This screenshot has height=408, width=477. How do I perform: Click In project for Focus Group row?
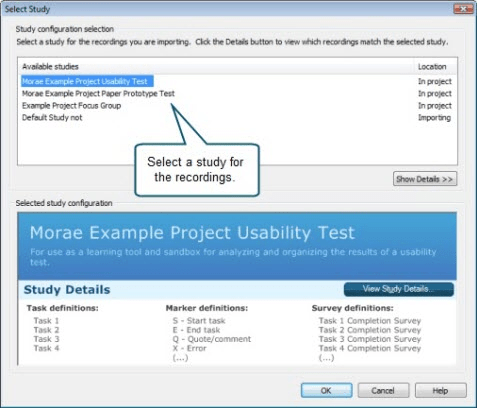(435, 106)
